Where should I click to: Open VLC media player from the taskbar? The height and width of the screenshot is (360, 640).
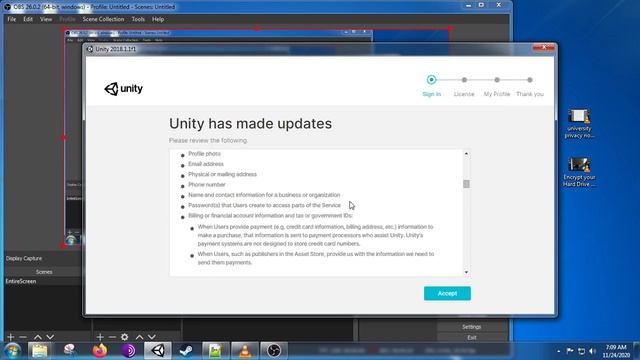coord(244,351)
